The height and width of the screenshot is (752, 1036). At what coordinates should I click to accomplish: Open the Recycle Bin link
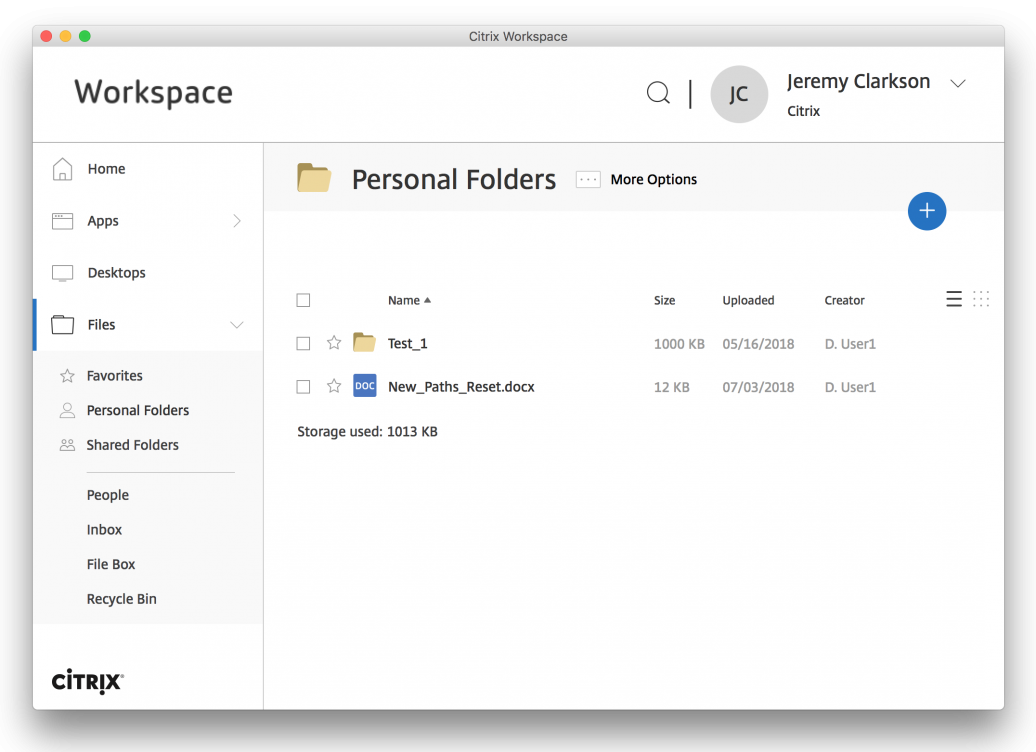[x=121, y=599]
